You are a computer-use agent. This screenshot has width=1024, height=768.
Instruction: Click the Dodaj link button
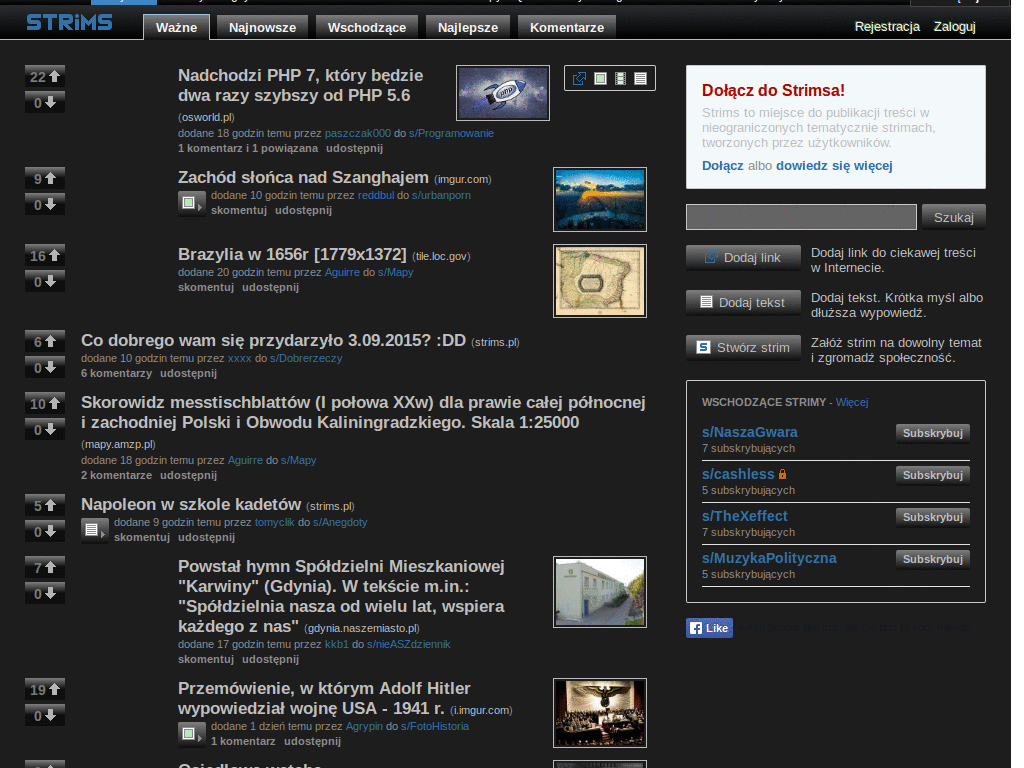[x=743, y=257]
